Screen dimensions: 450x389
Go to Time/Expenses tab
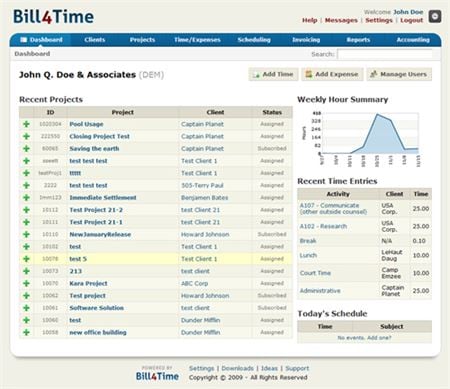(197, 40)
